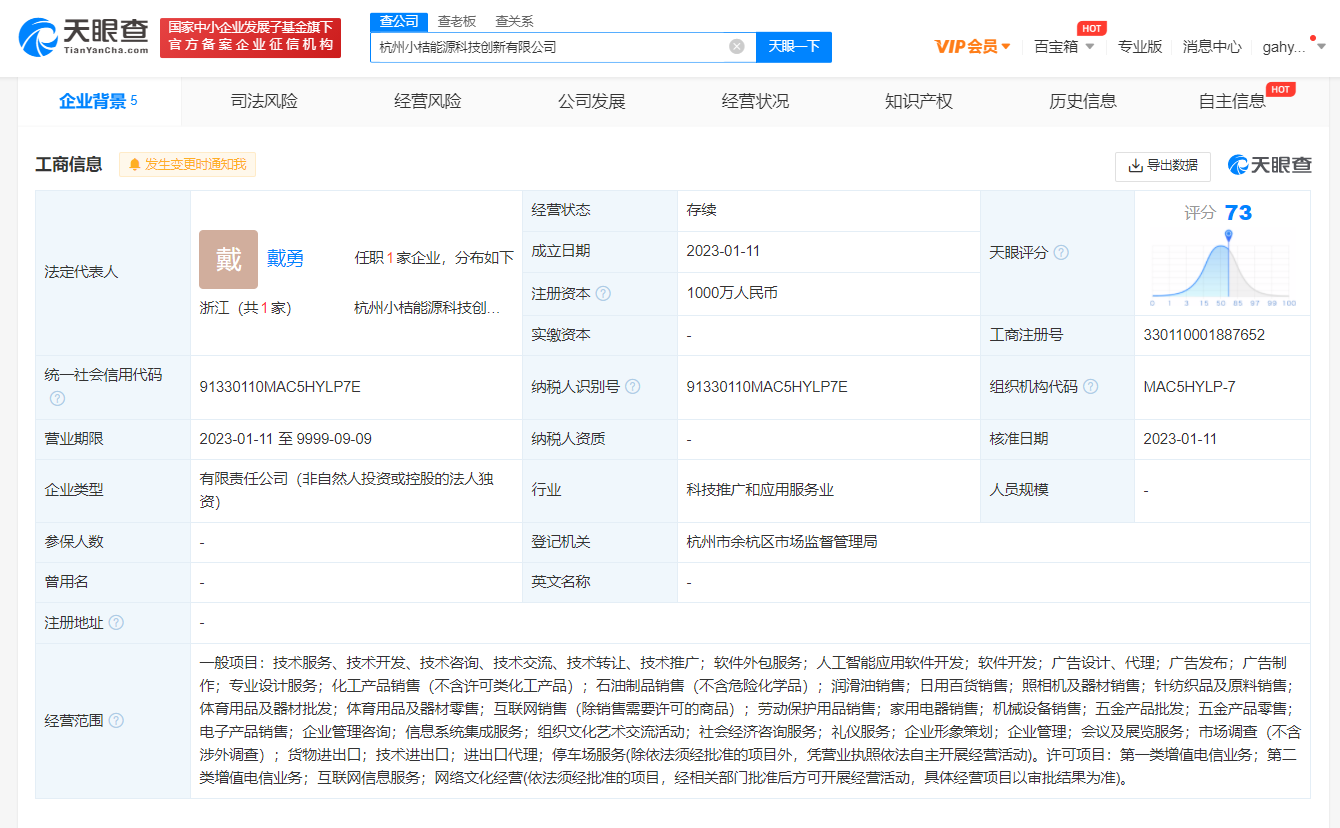This screenshot has width=1340, height=828.
Task: Click the company name search field
Action: 550,46
